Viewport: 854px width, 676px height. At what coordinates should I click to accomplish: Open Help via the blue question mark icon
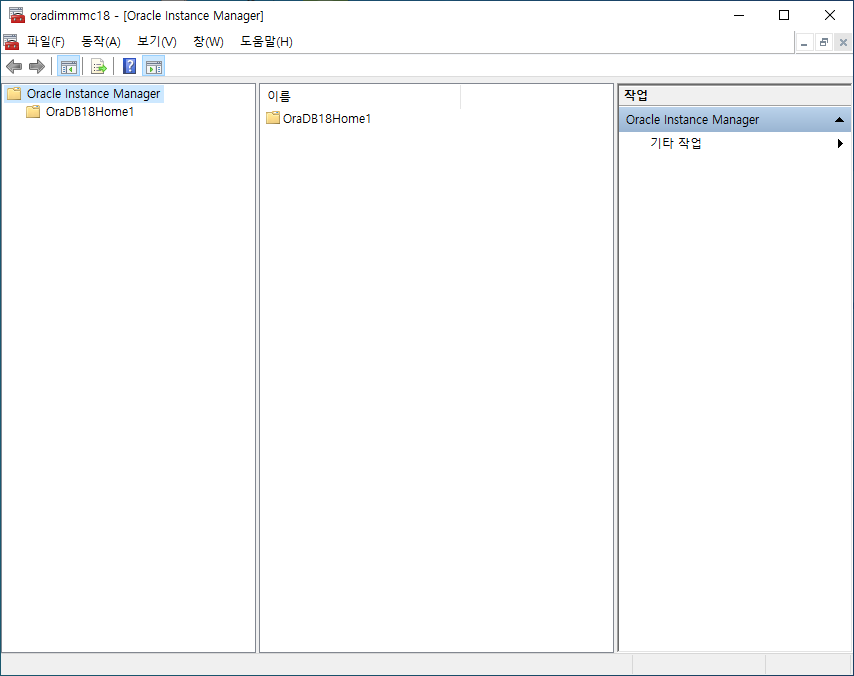(130, 66)
